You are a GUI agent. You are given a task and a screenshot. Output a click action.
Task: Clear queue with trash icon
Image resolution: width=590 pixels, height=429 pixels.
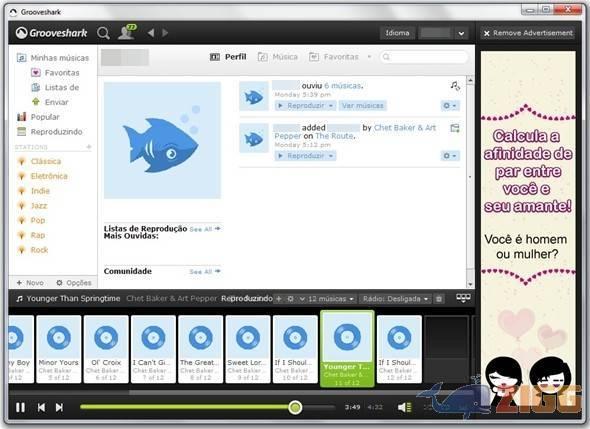439,299
